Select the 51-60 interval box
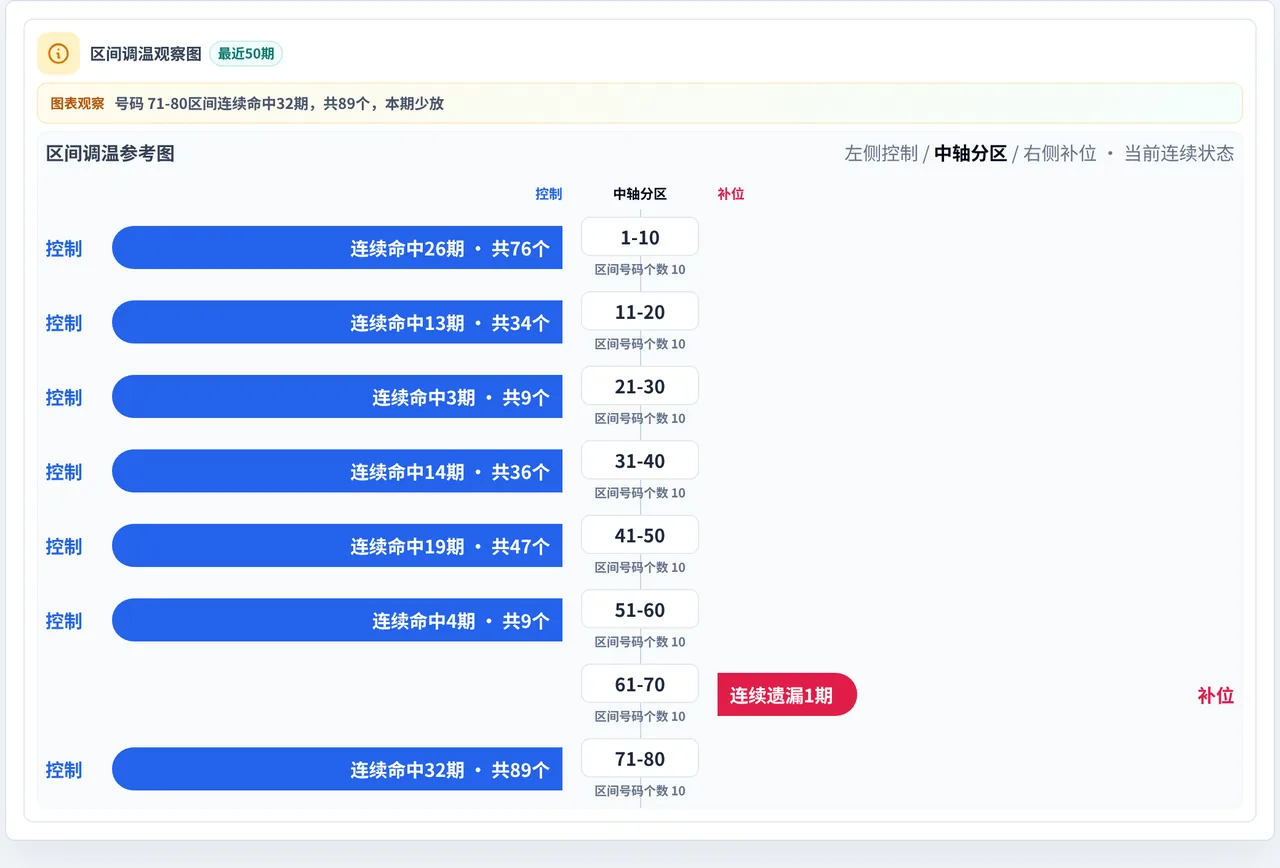 [x=640, y=610]
